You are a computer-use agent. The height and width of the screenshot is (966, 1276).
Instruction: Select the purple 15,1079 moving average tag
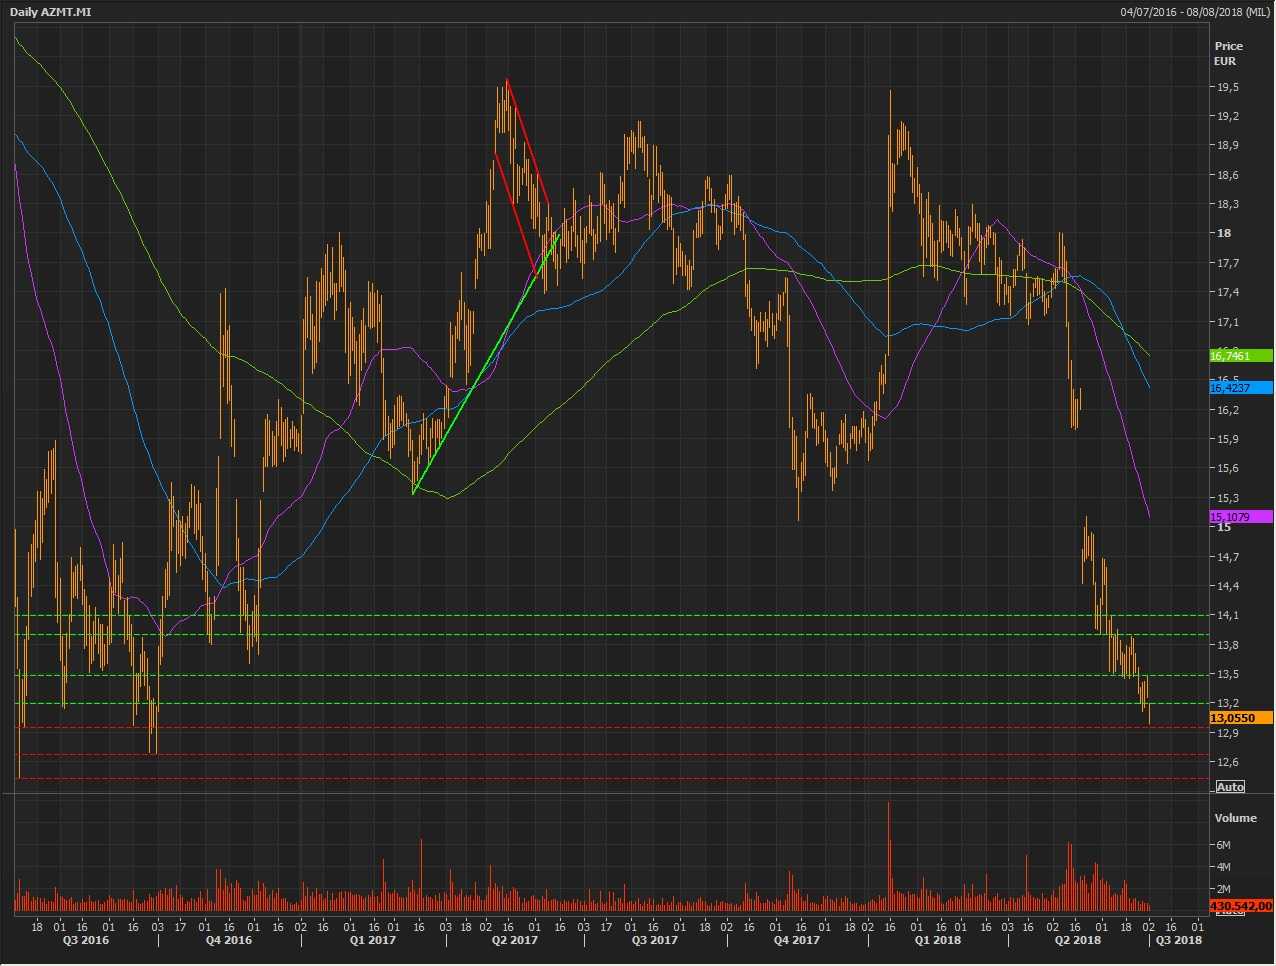tap(1240, 517)
